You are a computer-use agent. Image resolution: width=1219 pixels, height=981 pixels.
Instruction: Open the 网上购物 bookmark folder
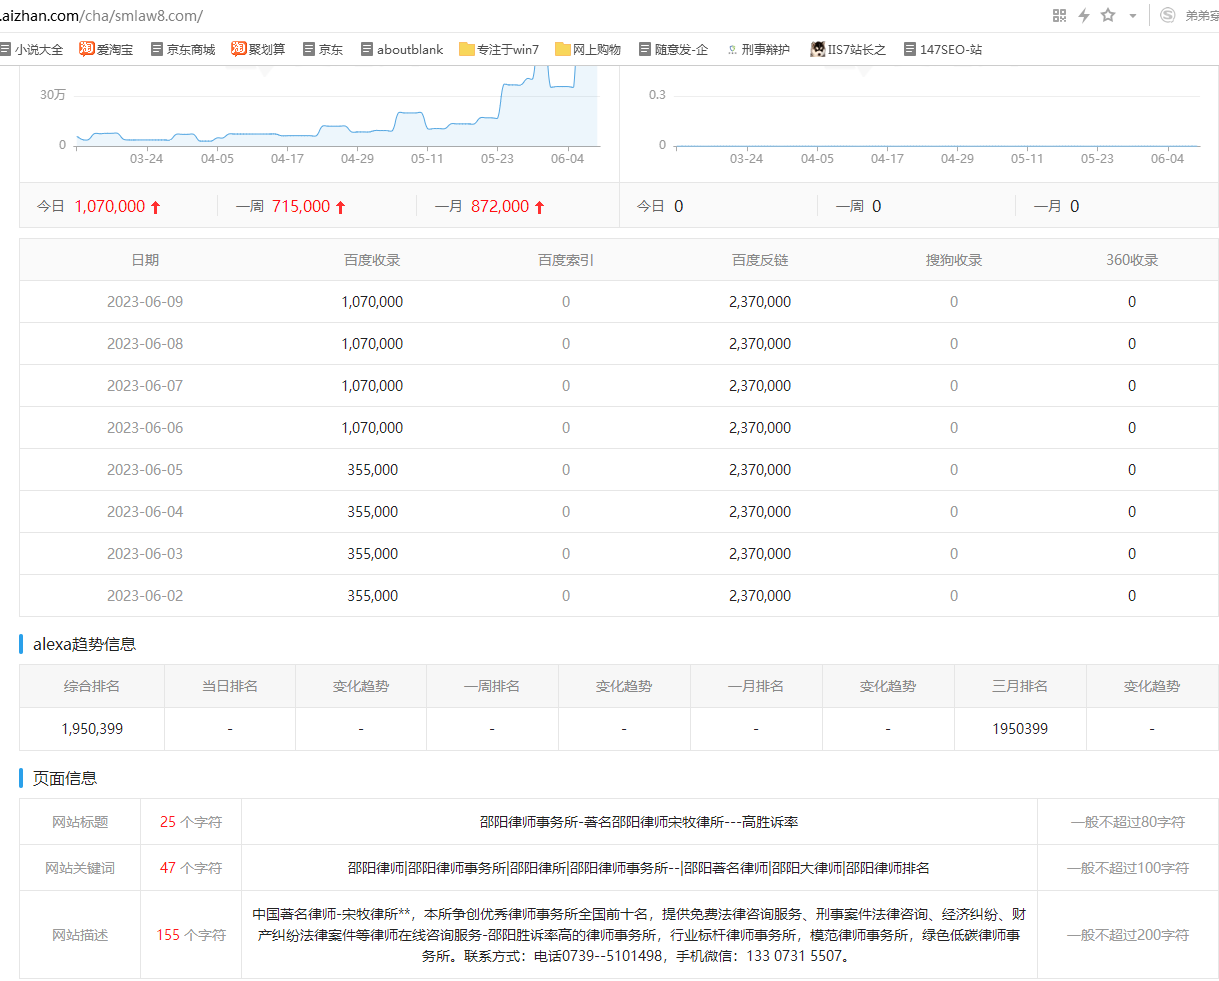click(x=588, y=49)
